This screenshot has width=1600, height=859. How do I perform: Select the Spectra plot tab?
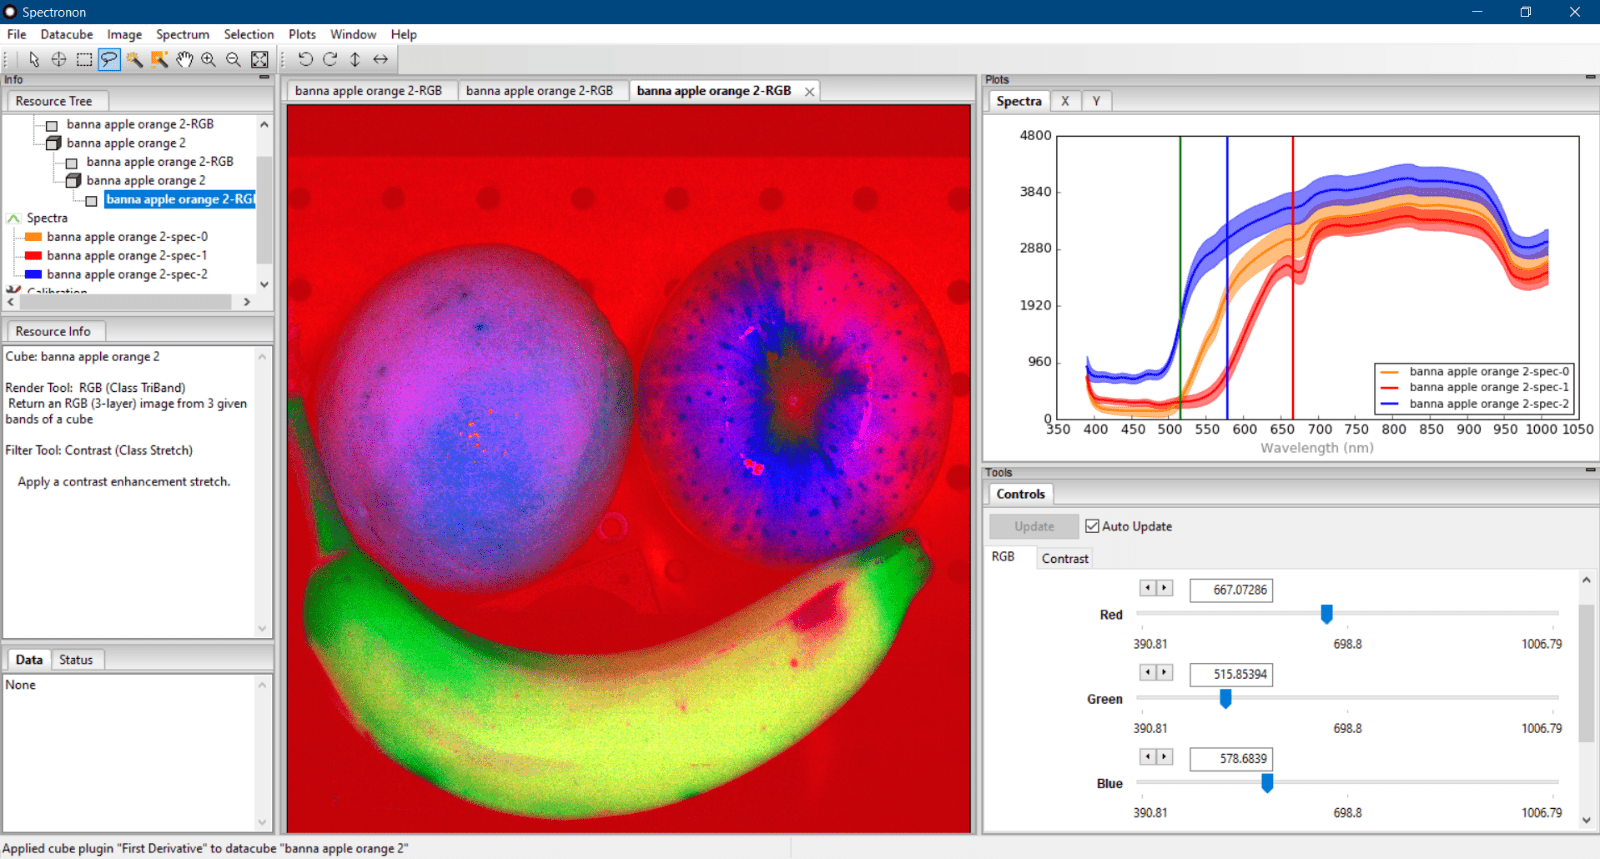point(1019,101)
